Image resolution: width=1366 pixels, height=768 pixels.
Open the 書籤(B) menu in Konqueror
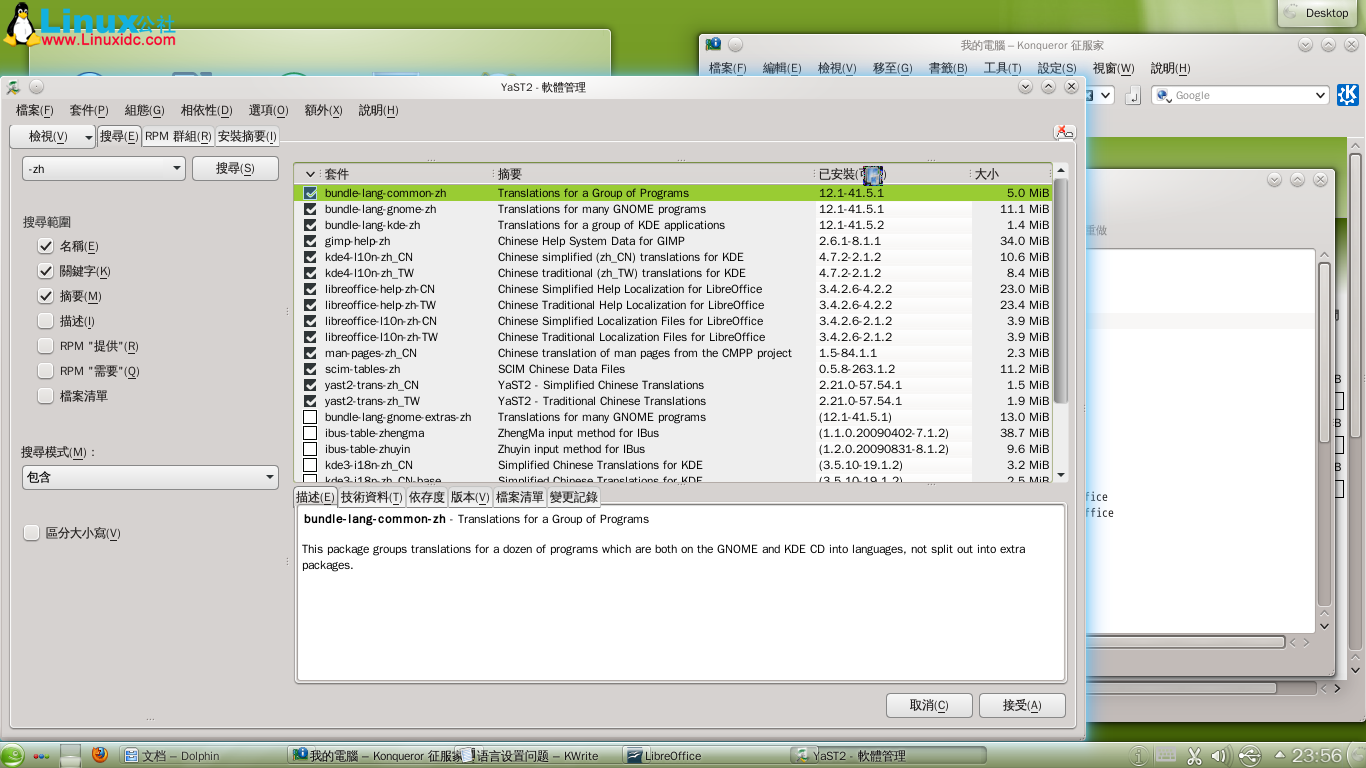tap(948, 68)
